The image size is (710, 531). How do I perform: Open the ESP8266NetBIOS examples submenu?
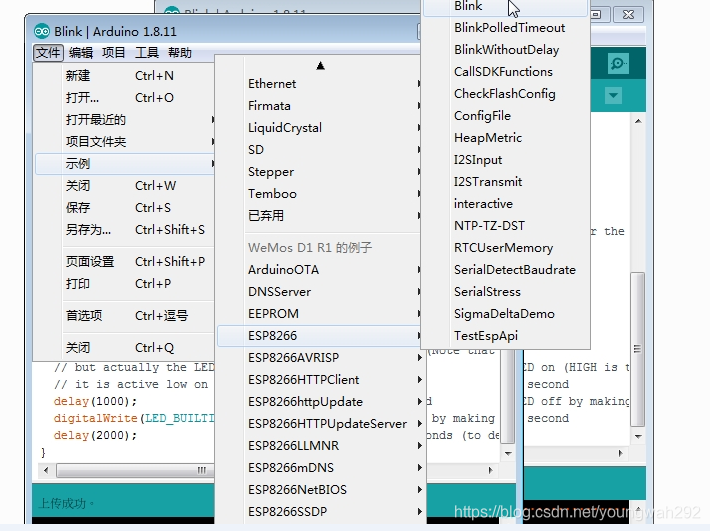point(319,489)
